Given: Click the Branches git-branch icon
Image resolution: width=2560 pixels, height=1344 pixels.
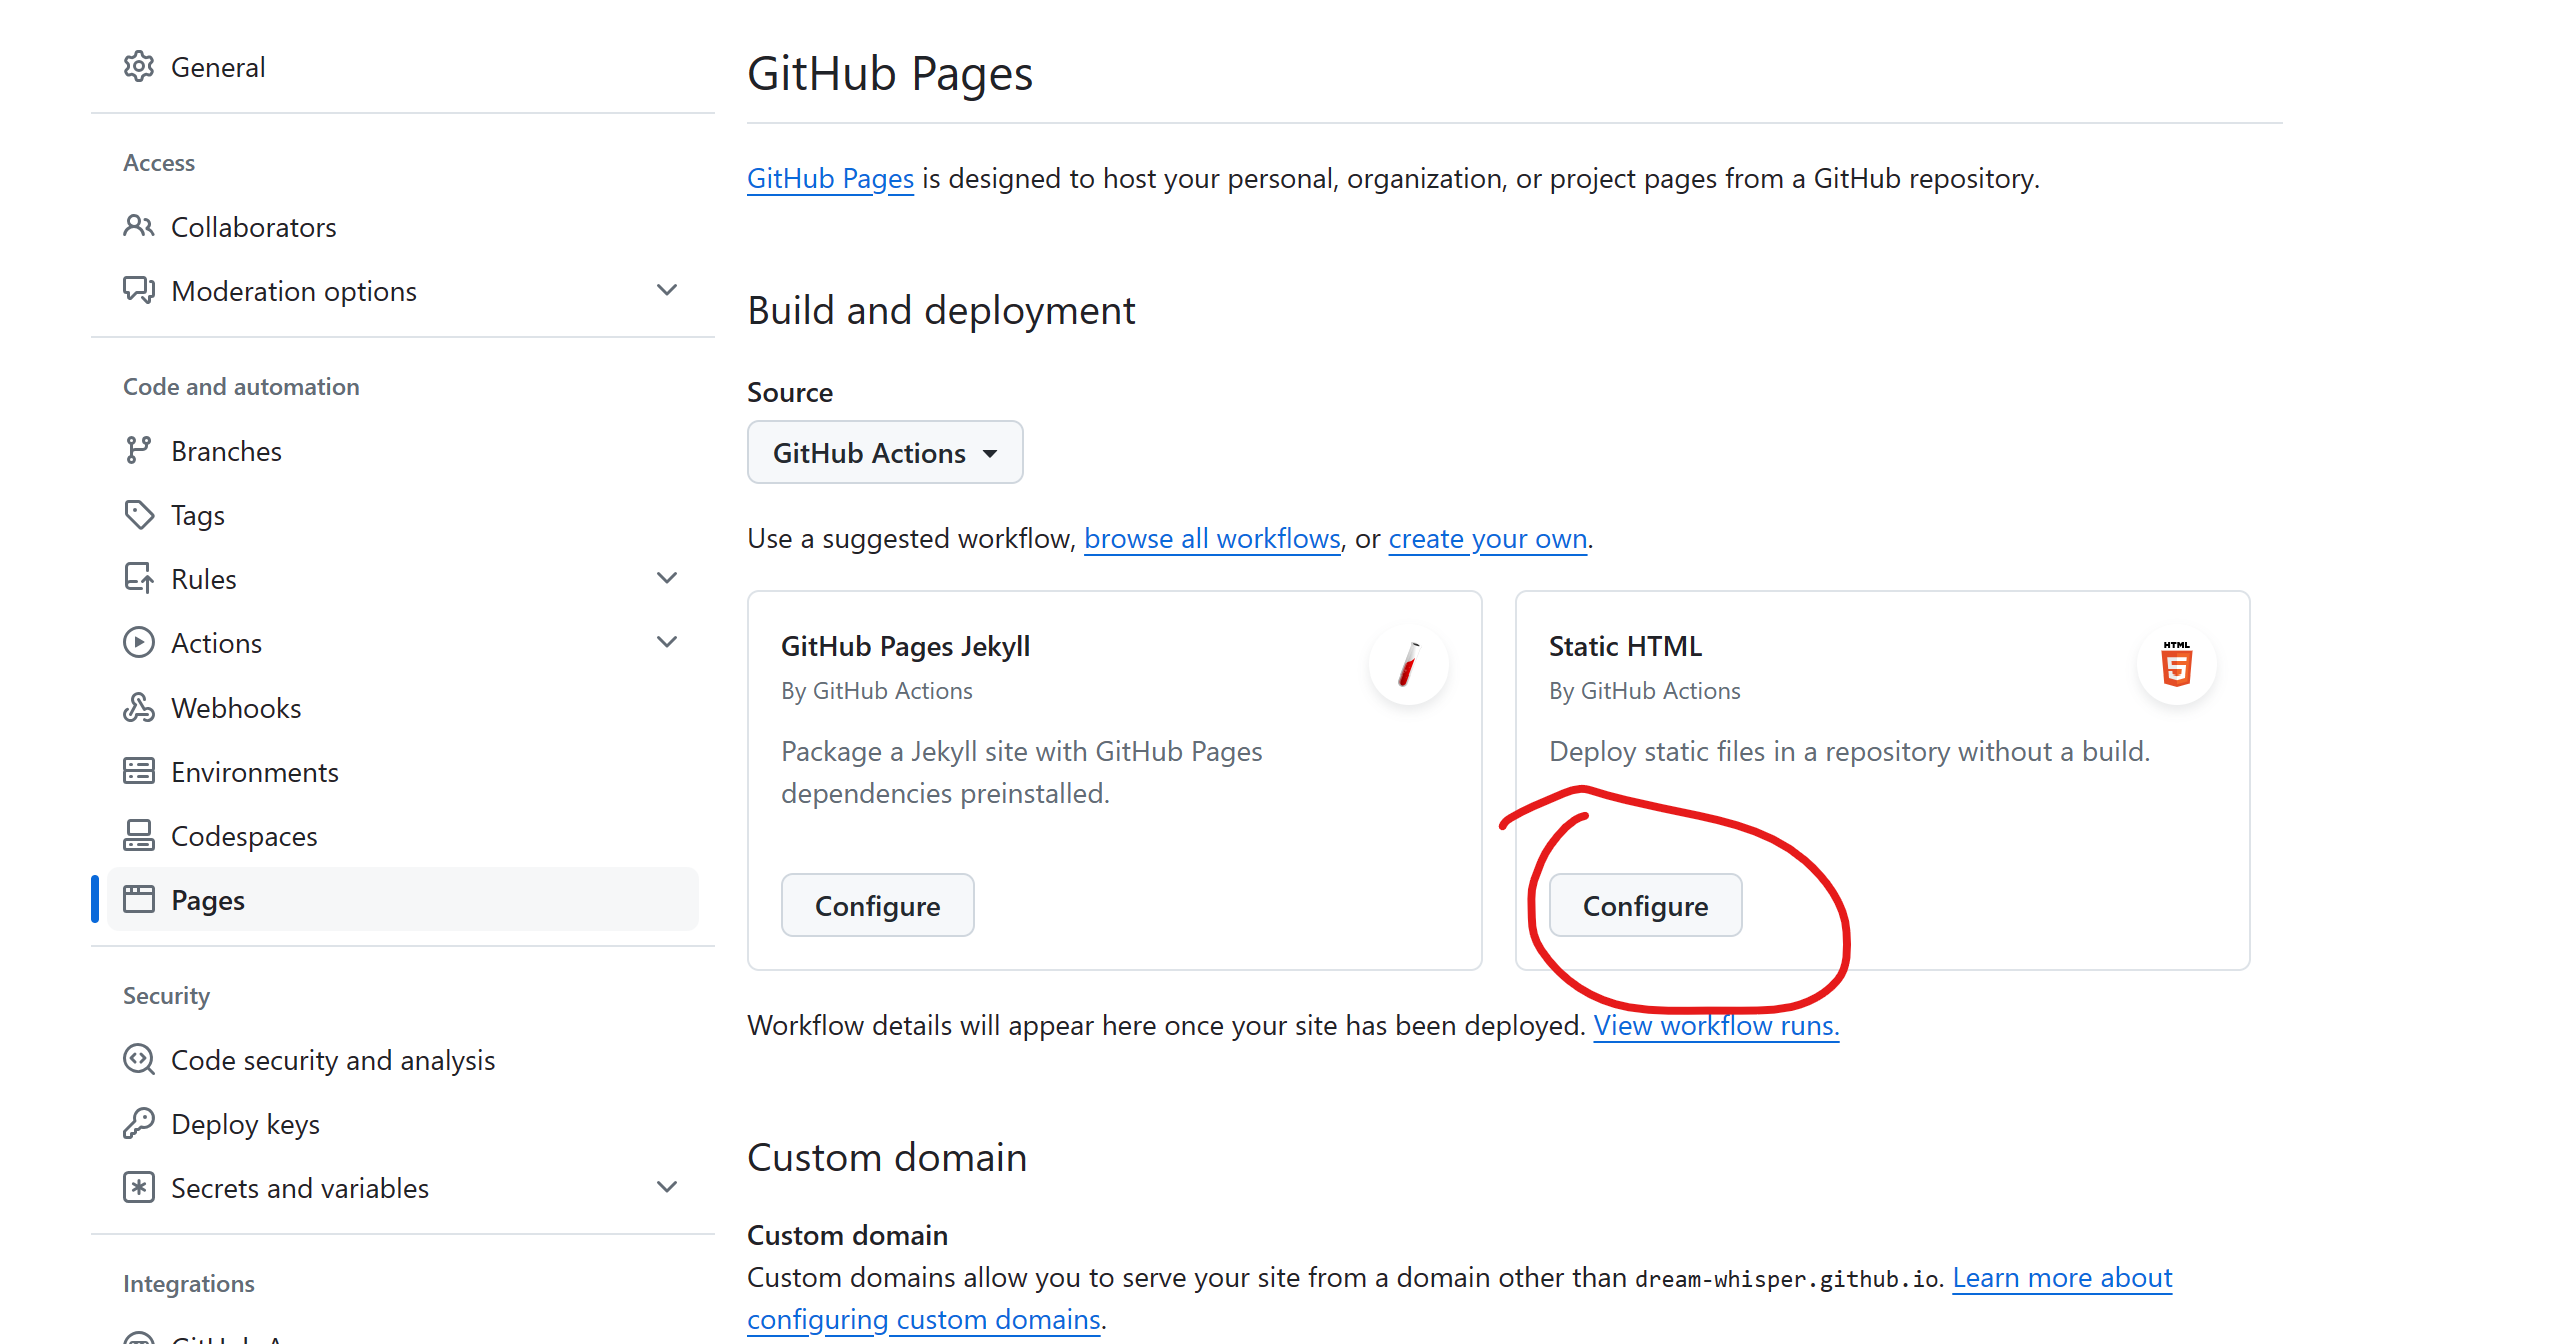Looking at the screenshot, I should pos(138,451).
